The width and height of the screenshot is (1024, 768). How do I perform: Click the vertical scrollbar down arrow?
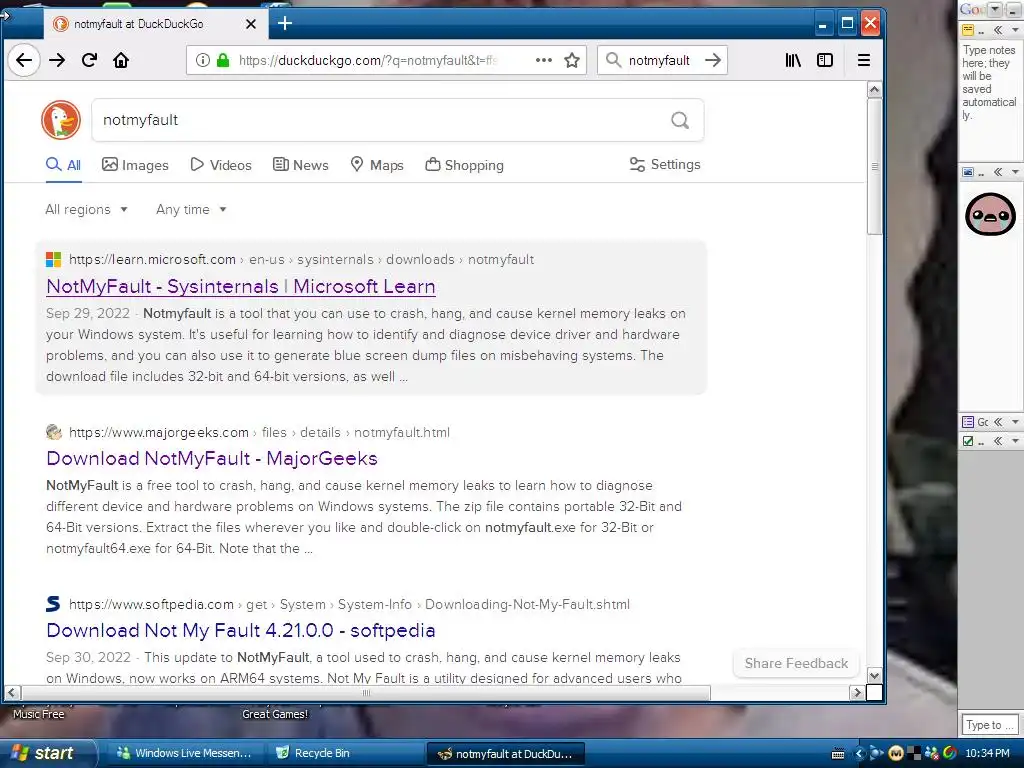[874, 675]
